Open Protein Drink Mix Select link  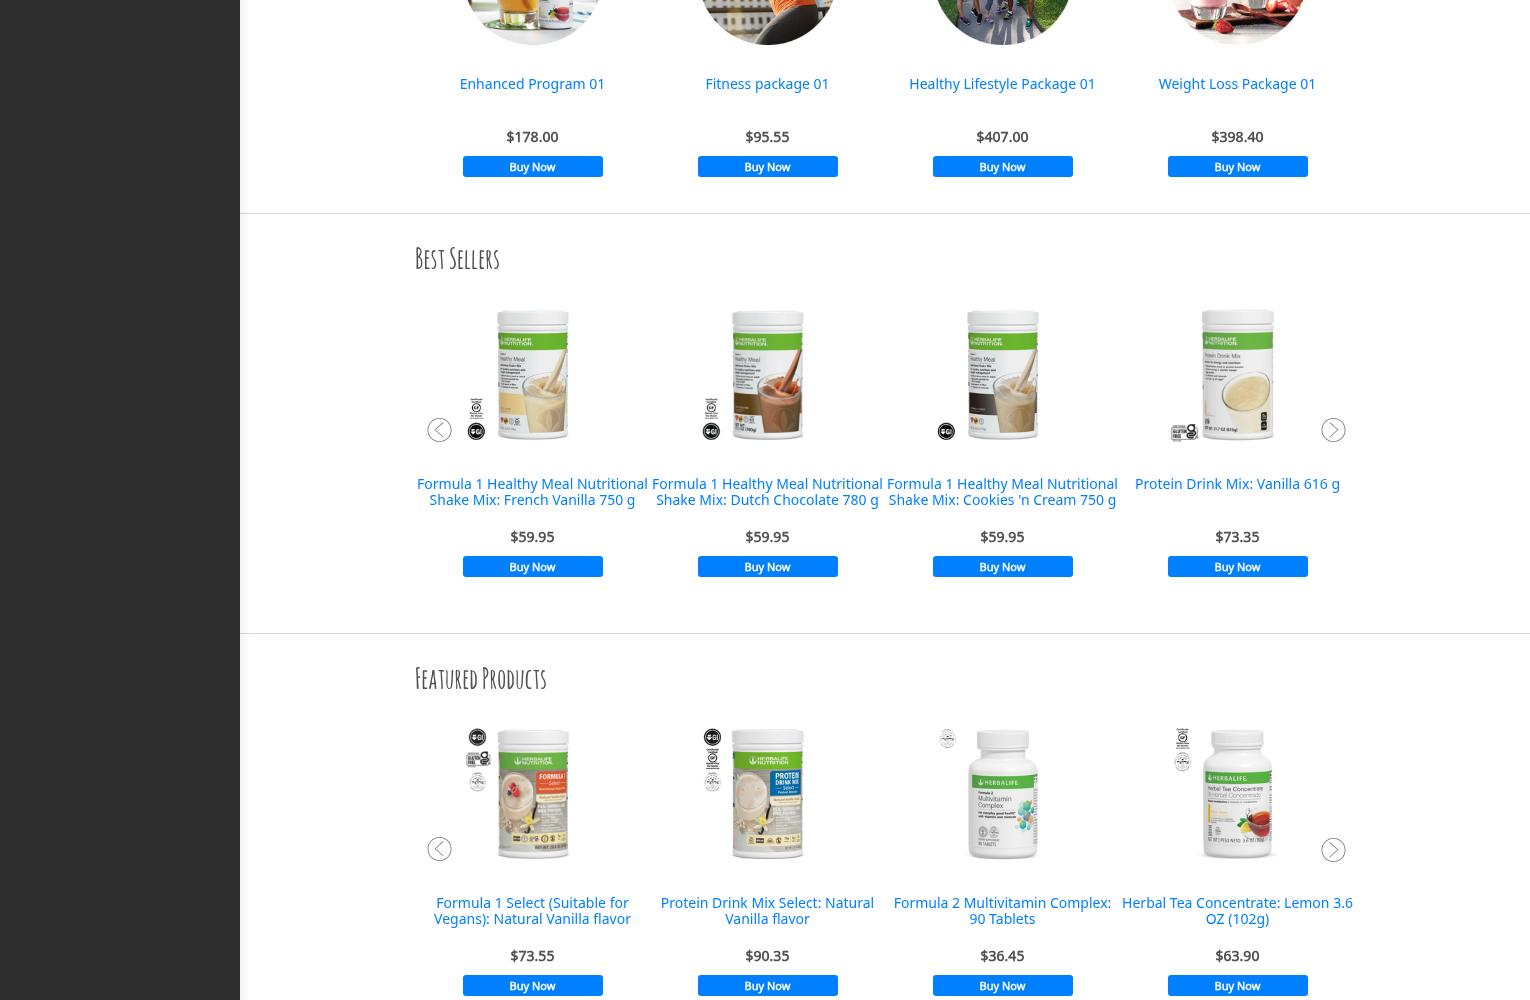tap(767, 911)
